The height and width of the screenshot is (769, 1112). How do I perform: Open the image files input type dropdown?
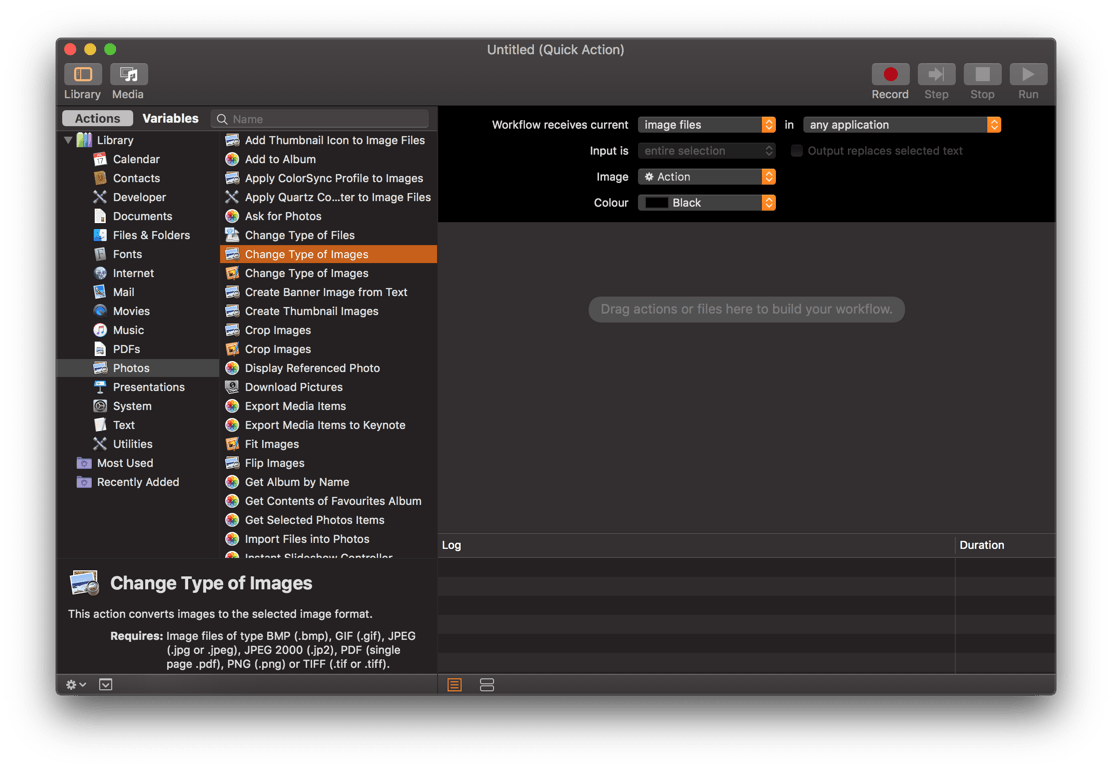[706, 125]
